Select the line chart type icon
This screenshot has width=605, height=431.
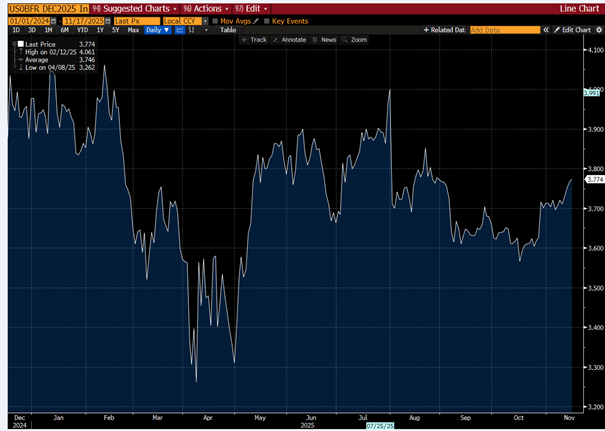[x=180, y=30]
